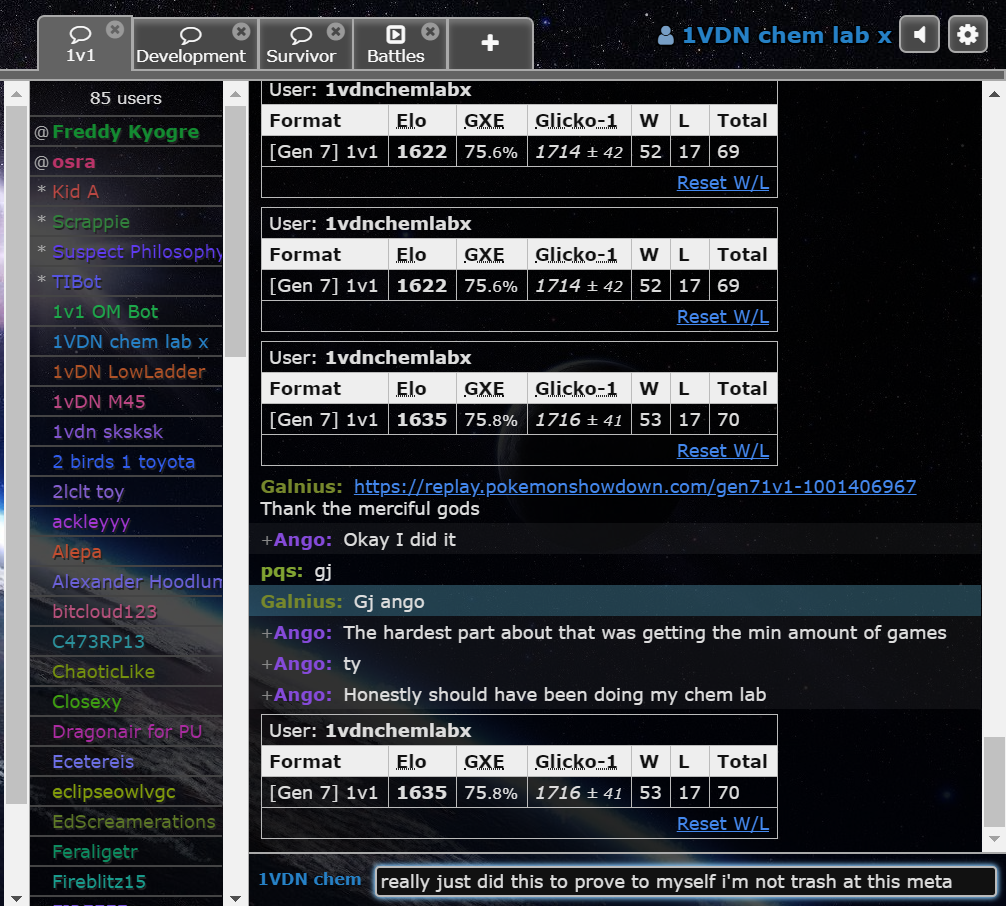The height and width of the screenshot is (906, 1006).
Task: Open the plus tab to join rooms
Action: [x=490, y=43]
